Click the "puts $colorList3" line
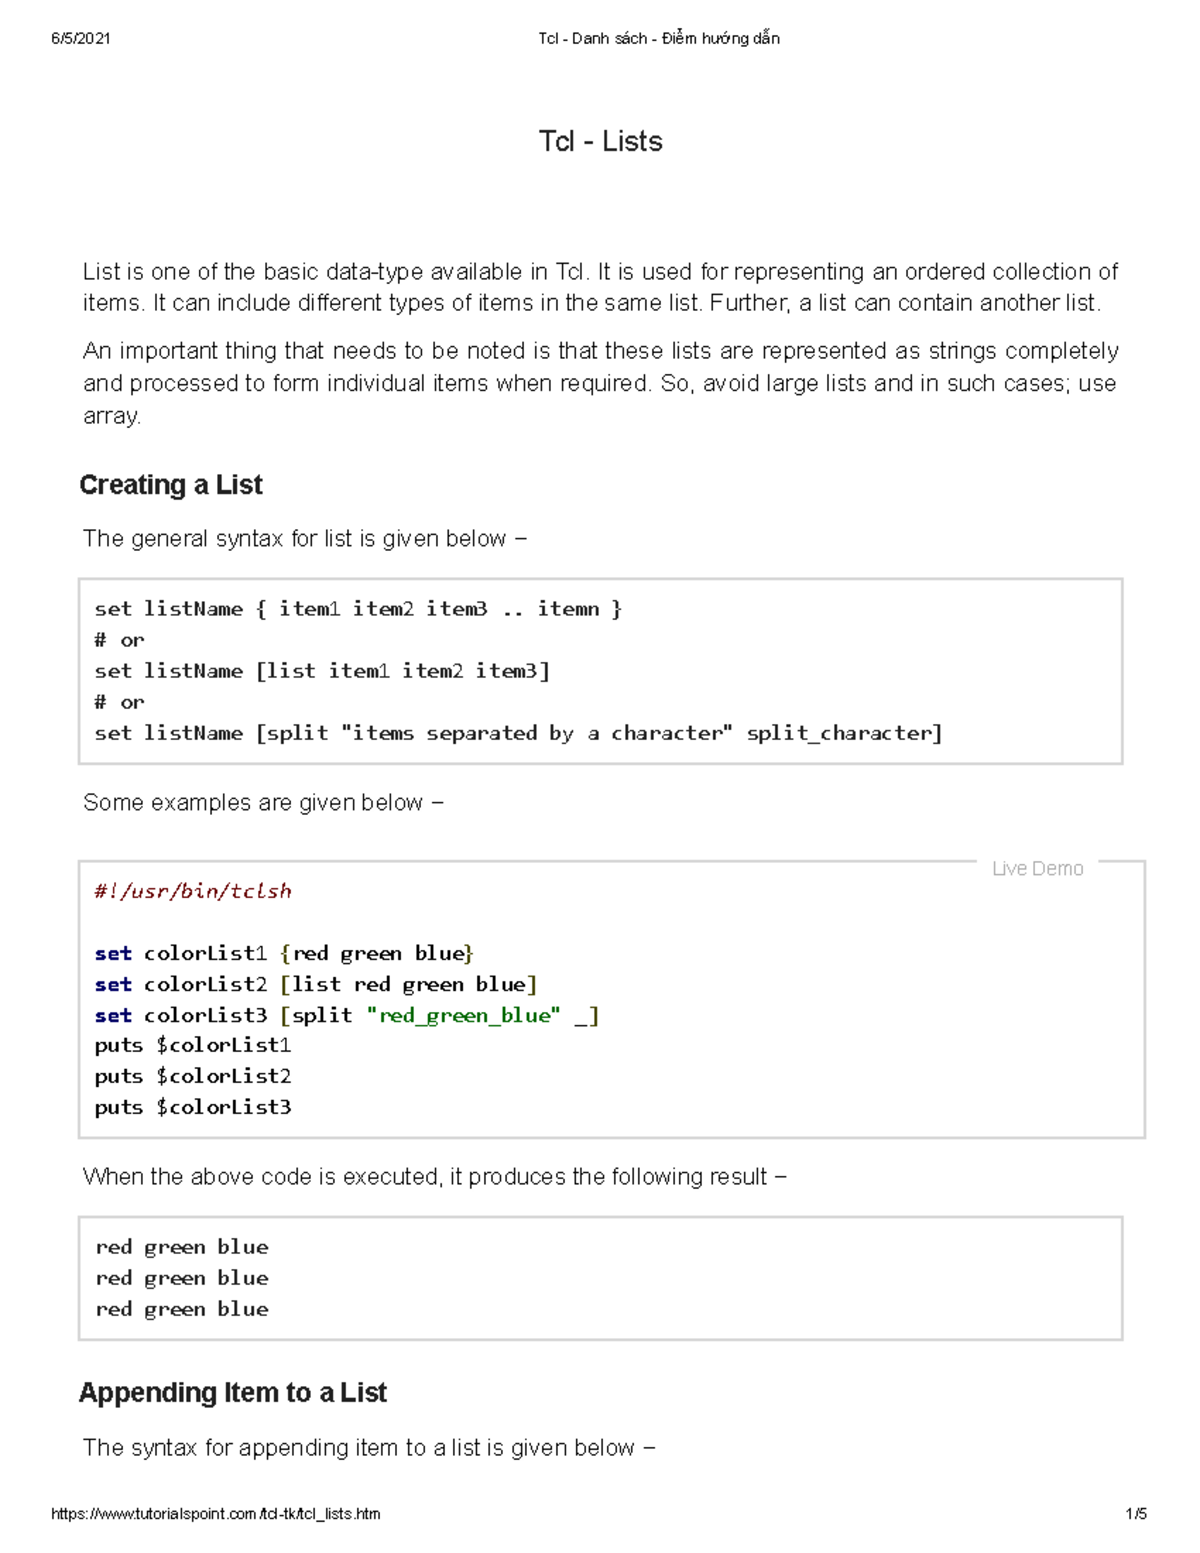 point(193,1107)
